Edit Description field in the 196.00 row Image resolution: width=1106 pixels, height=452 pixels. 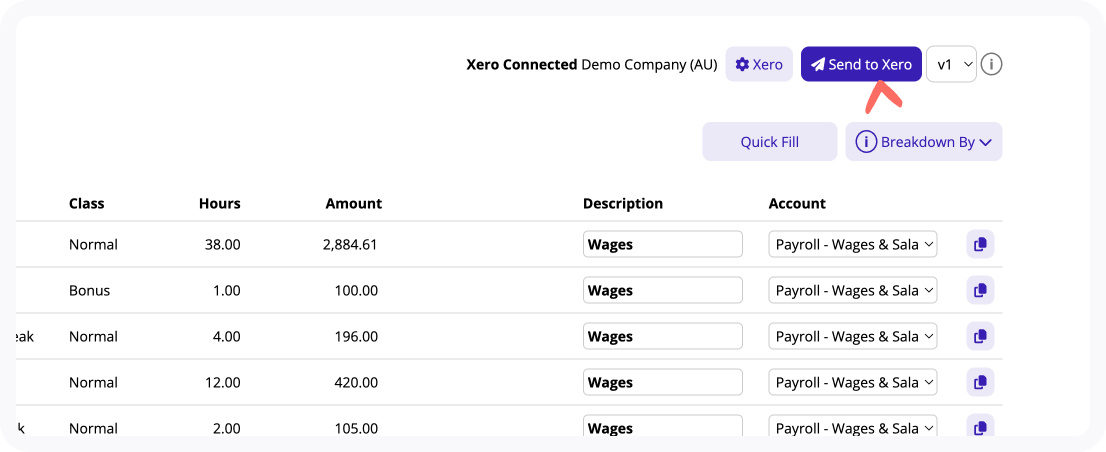[662, 336]
